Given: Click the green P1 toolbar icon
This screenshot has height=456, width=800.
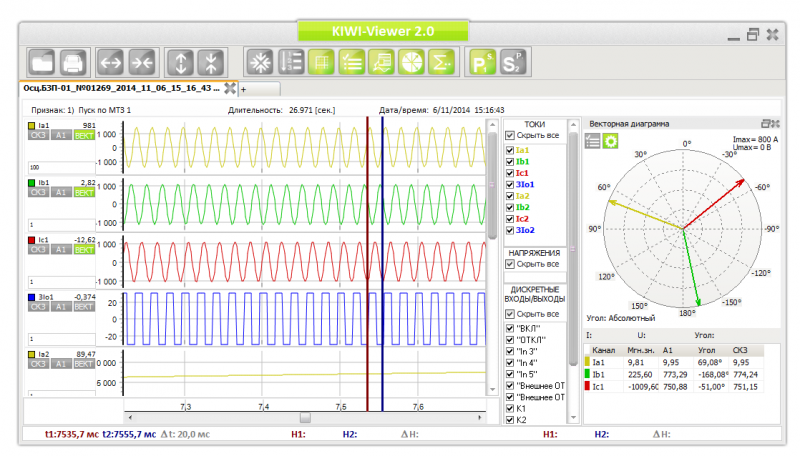Looking at the screenshot, I should [x=483, y=63].
